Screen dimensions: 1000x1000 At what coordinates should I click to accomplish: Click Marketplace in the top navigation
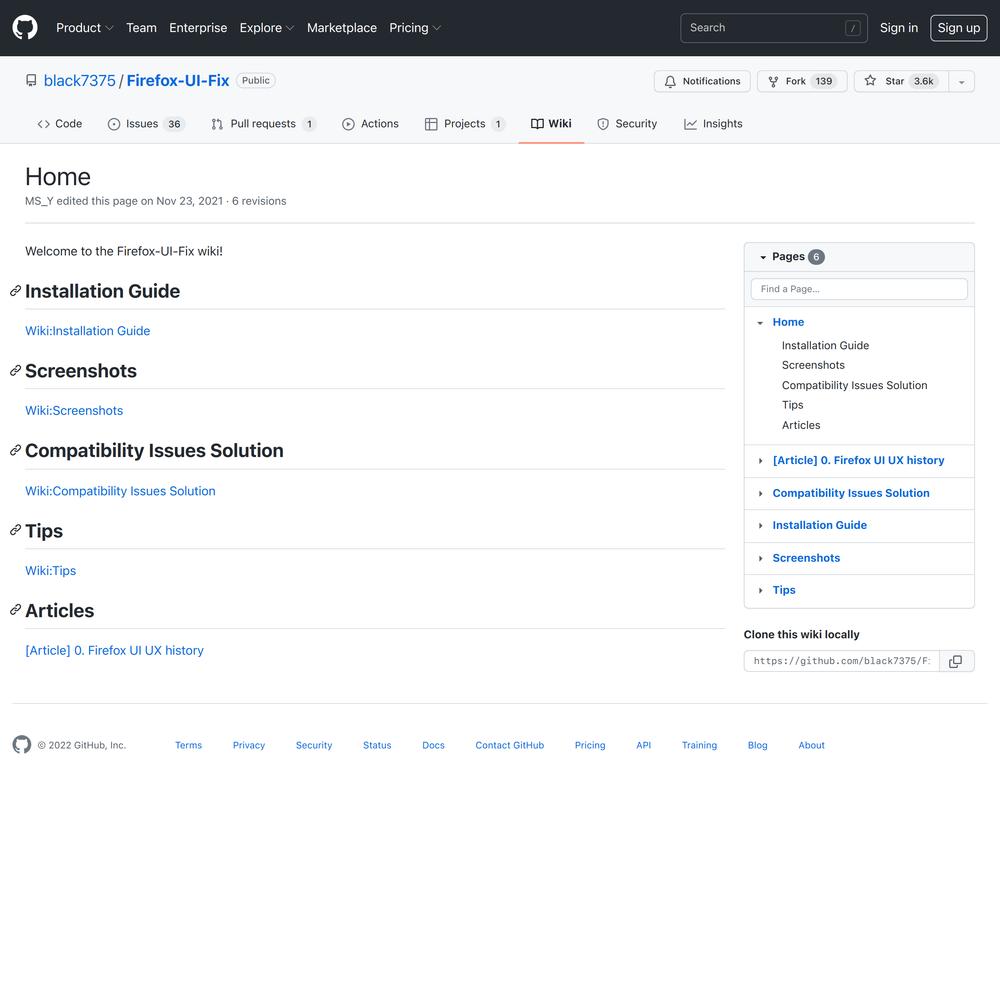(x=342, y=28)
